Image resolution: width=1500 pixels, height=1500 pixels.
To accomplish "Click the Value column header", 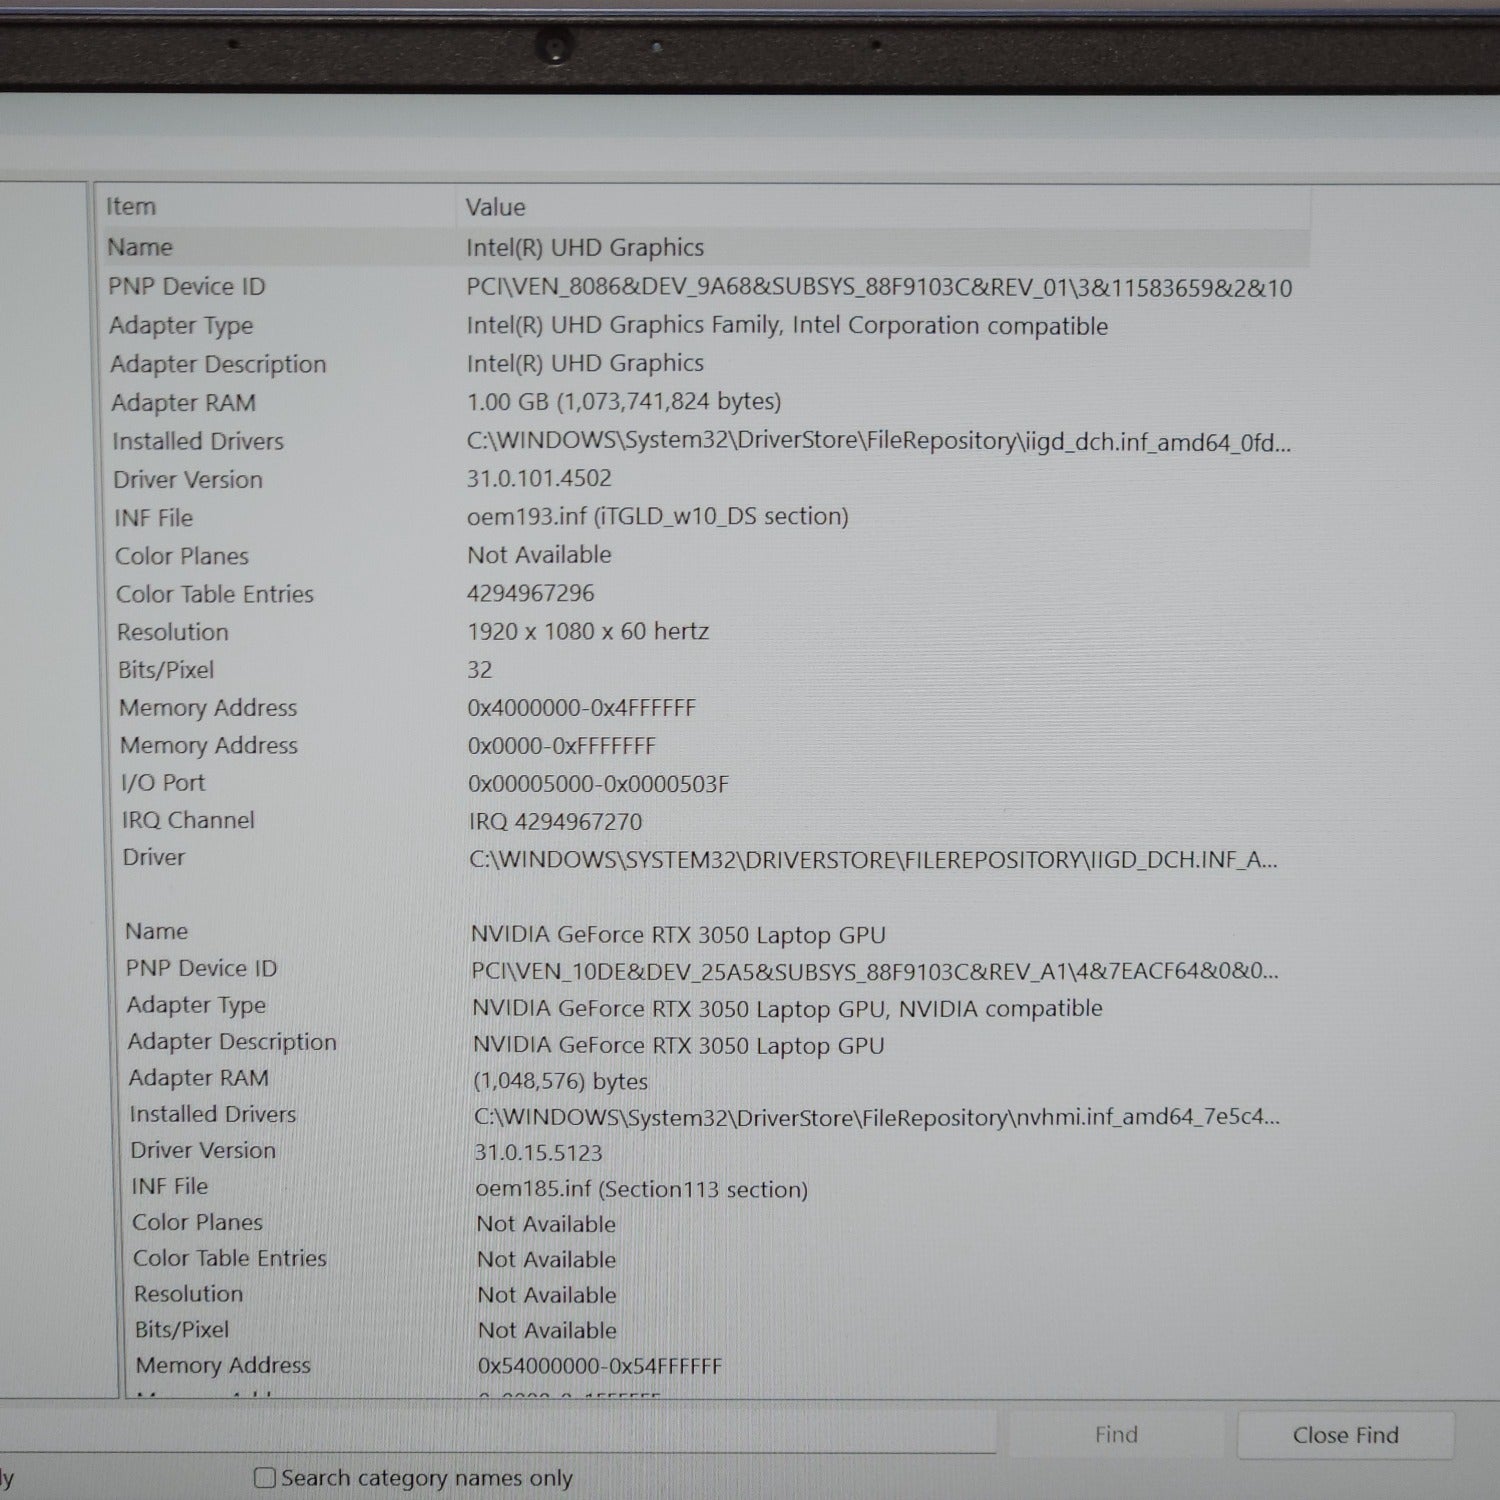I will coord(495,207).
